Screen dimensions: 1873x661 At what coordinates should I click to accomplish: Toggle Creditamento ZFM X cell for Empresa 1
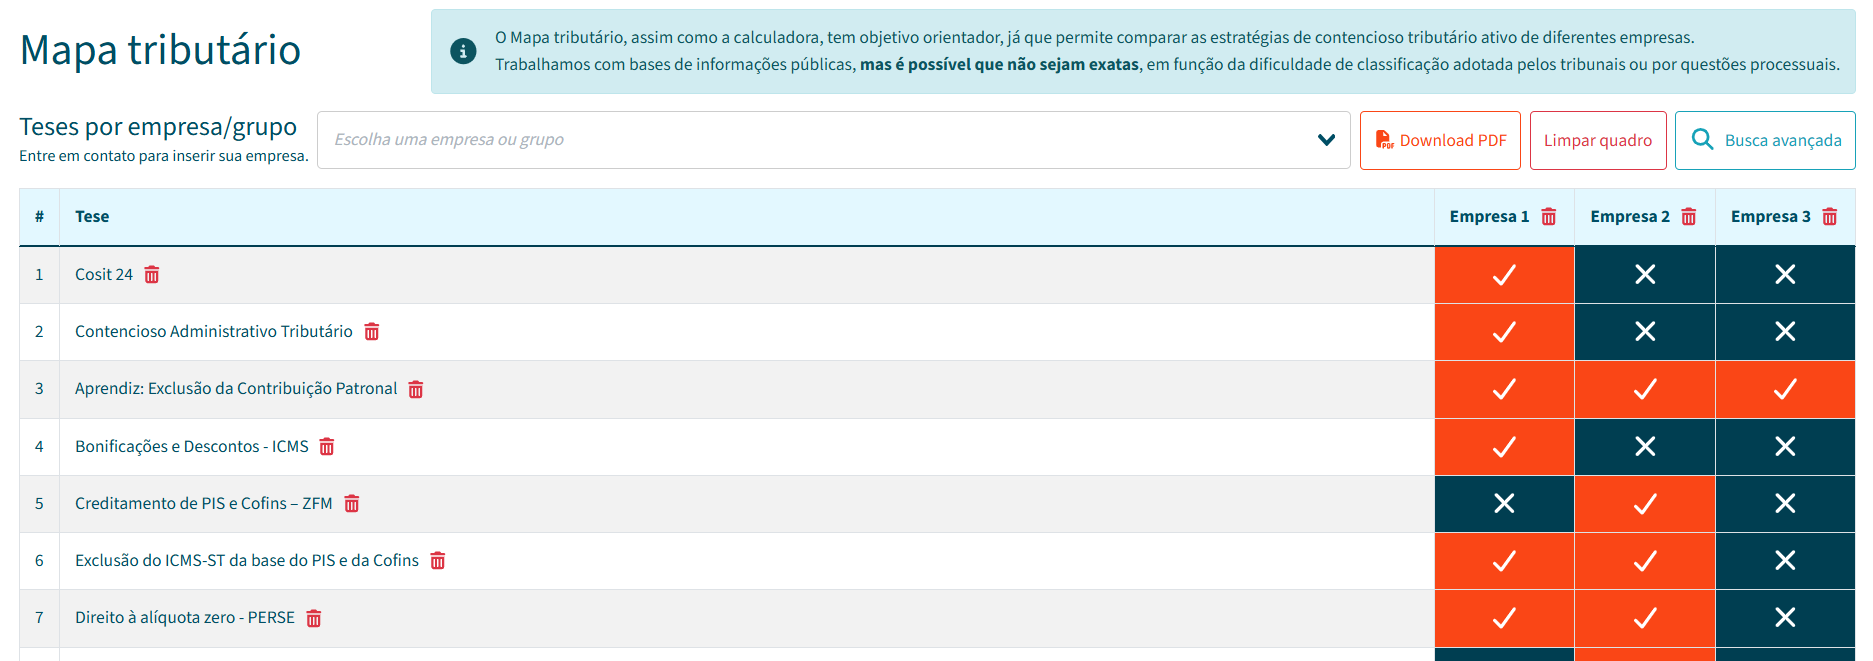coord(1504,504)
